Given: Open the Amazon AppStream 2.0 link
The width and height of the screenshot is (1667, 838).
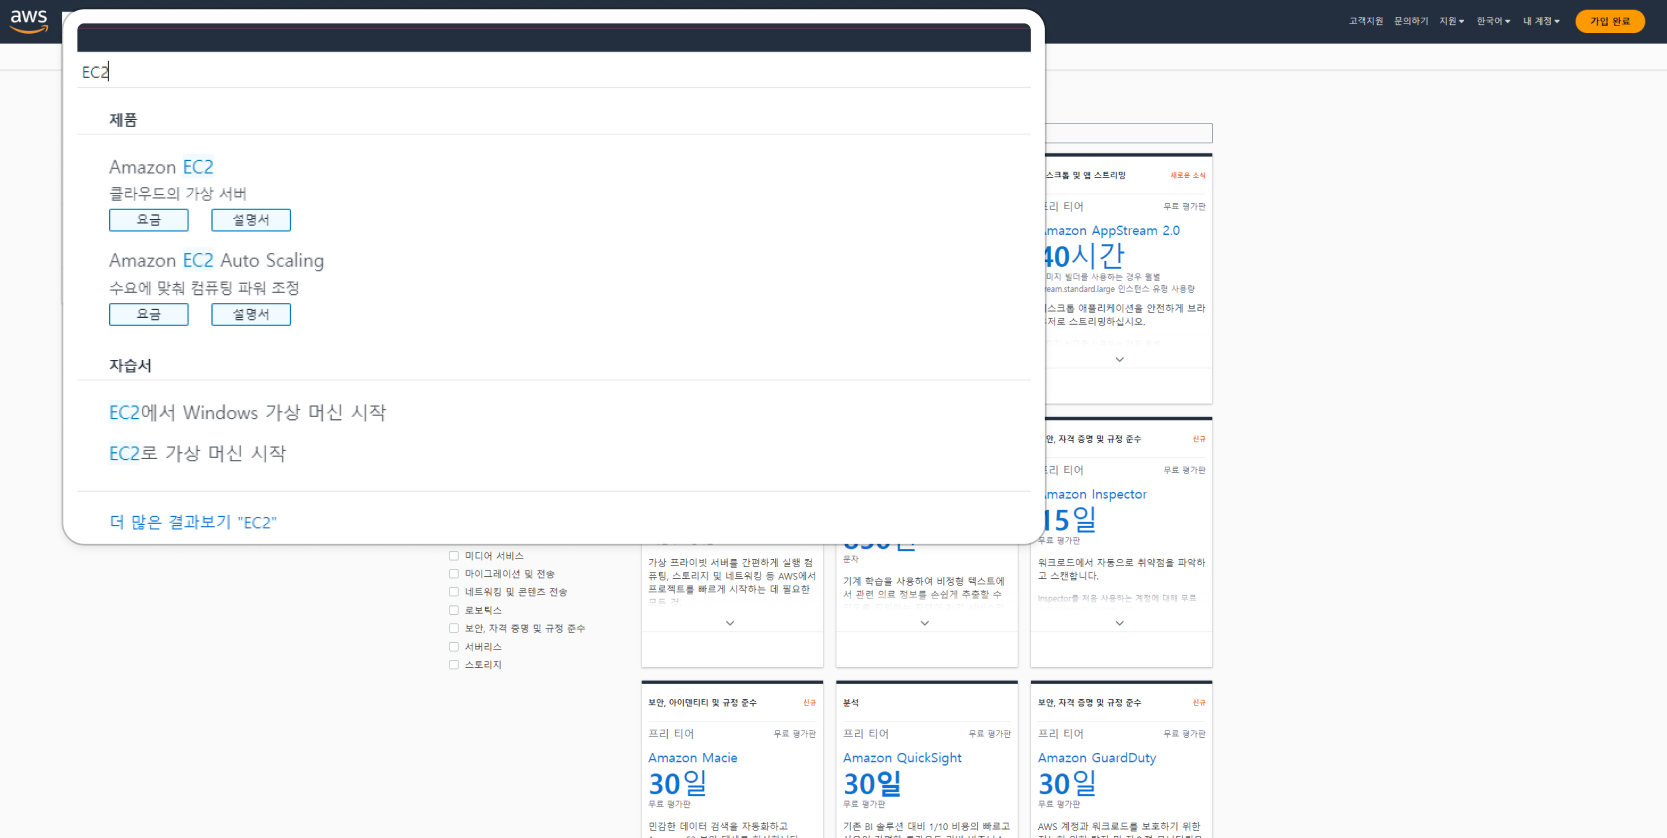Looking at the screenshot, I should (x=1112, y=231).
